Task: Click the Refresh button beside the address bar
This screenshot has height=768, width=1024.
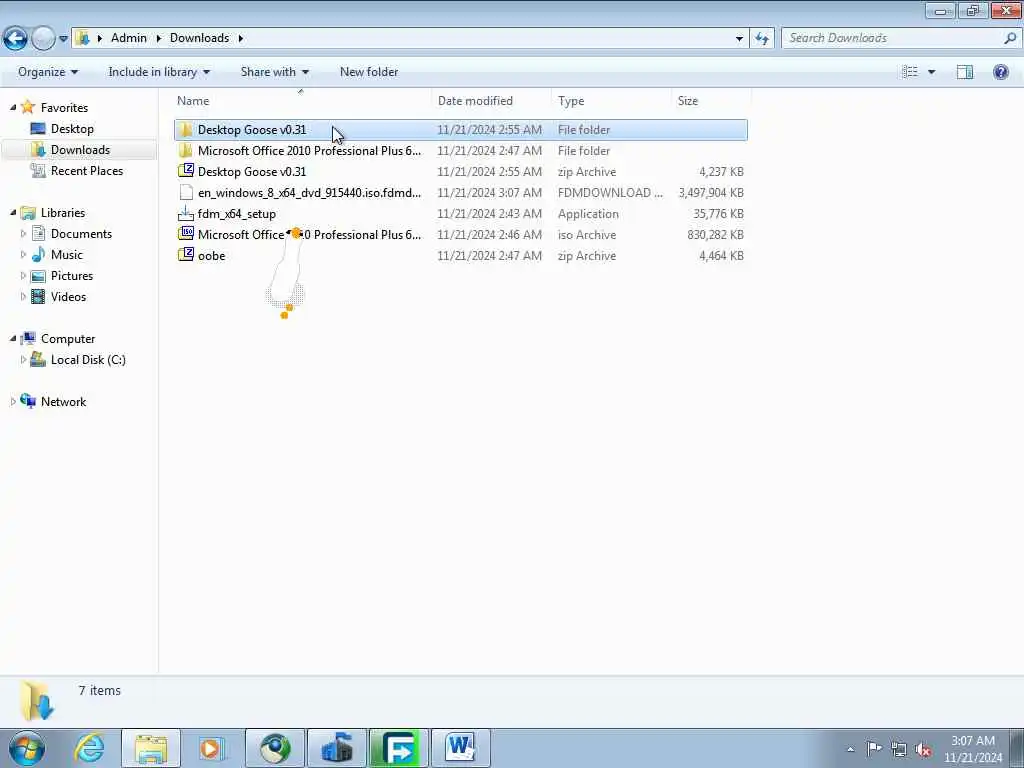Action: point(761,39)
